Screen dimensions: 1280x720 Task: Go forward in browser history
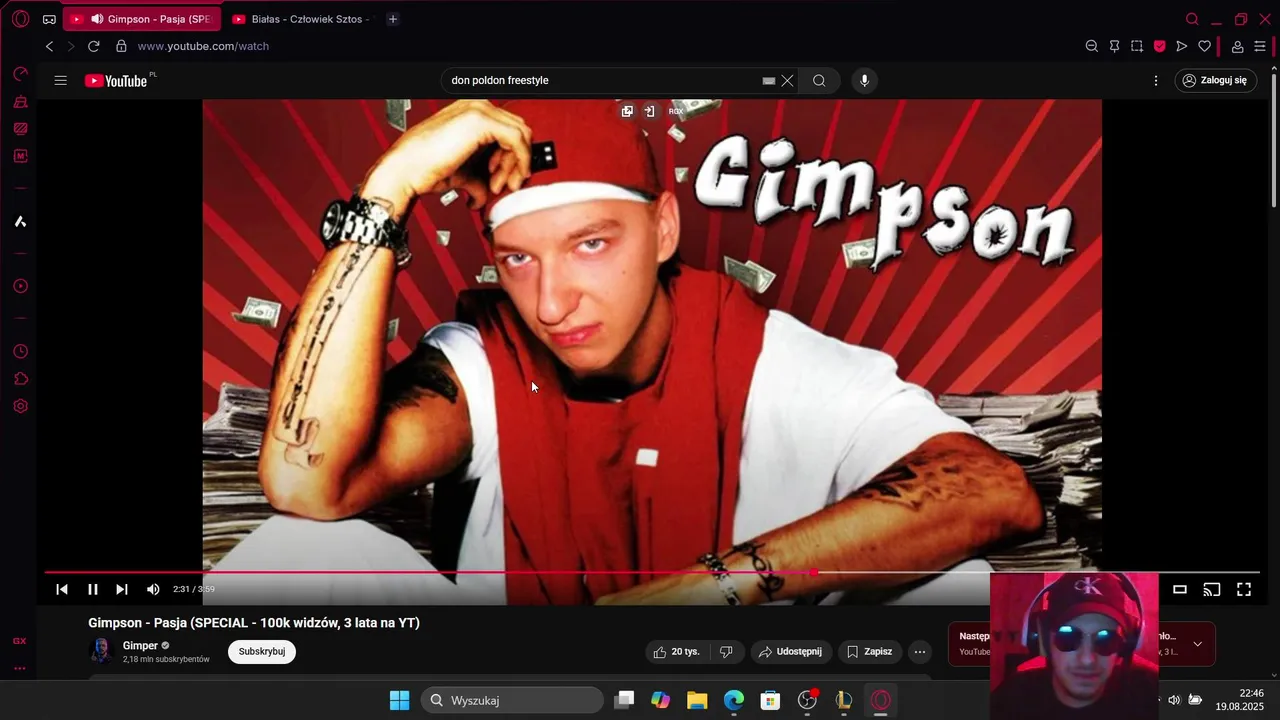[71, 46]
